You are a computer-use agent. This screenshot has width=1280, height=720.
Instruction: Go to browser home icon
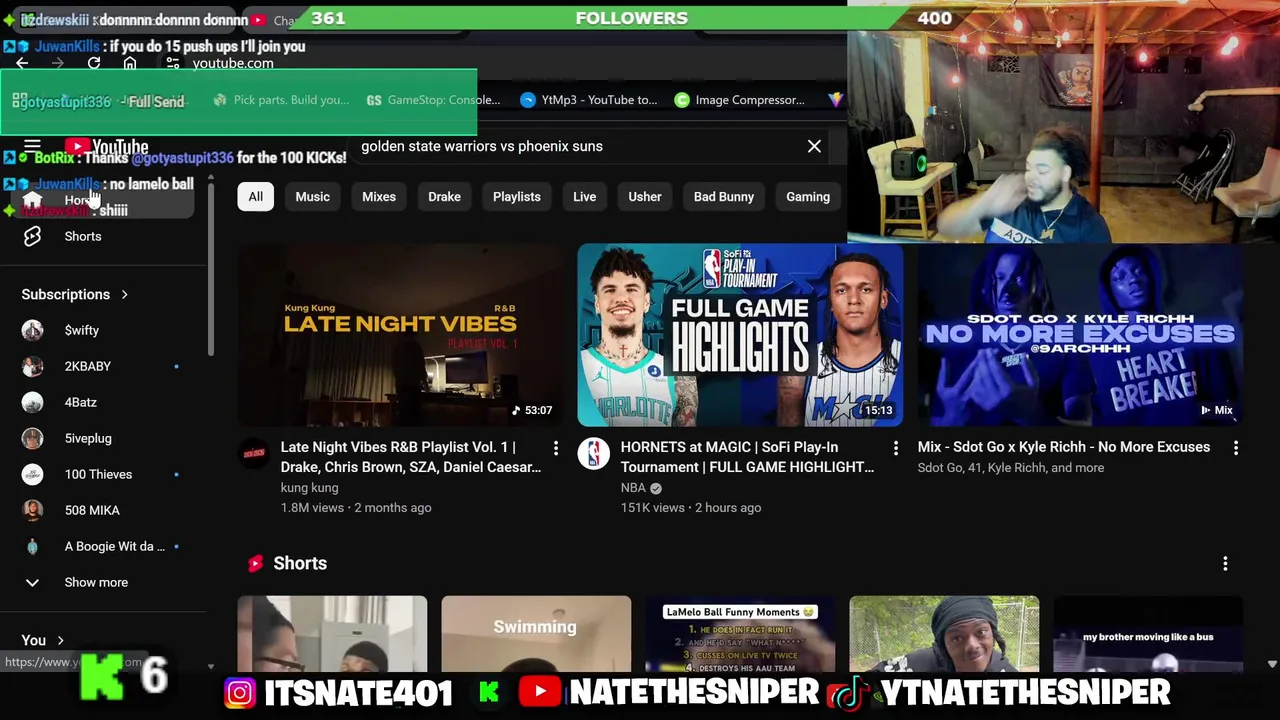[x=130, y=63]
